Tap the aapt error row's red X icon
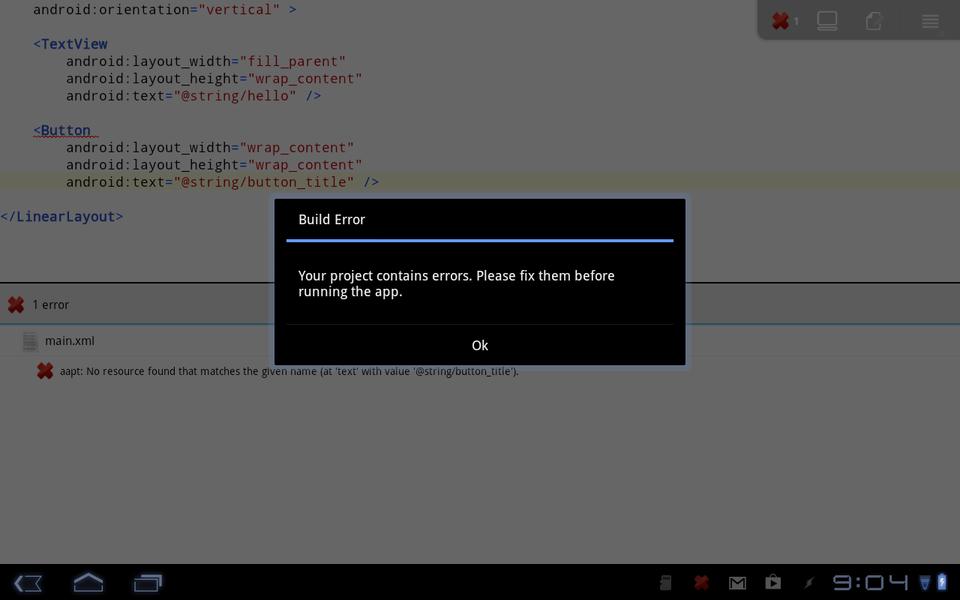Image resolution: width=960 pixels, height=600 pixels. pos(45,371)
